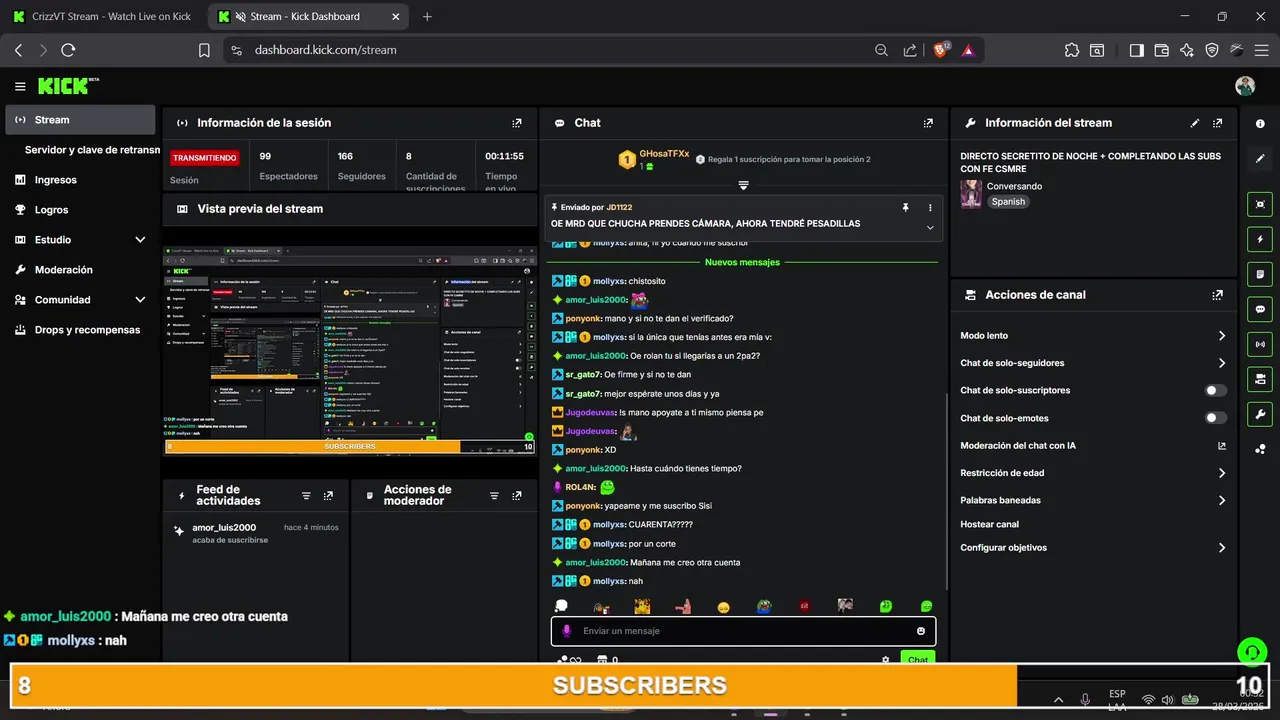The image size is (1280, 720).
Task: Open three-dot menu of pinned message
Action: 930,207
